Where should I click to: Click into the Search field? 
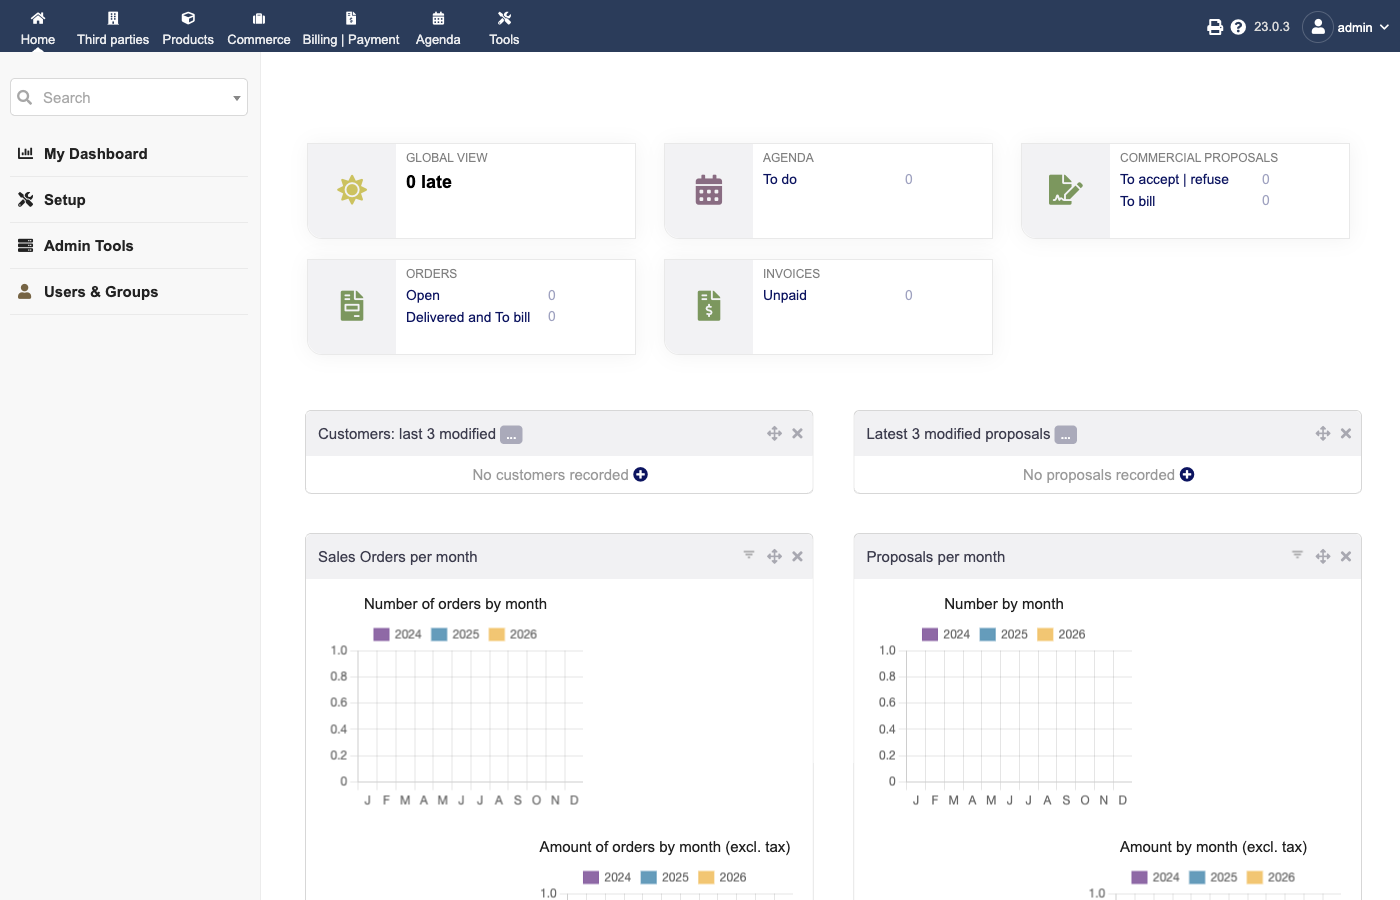click(x=129, y=97)
